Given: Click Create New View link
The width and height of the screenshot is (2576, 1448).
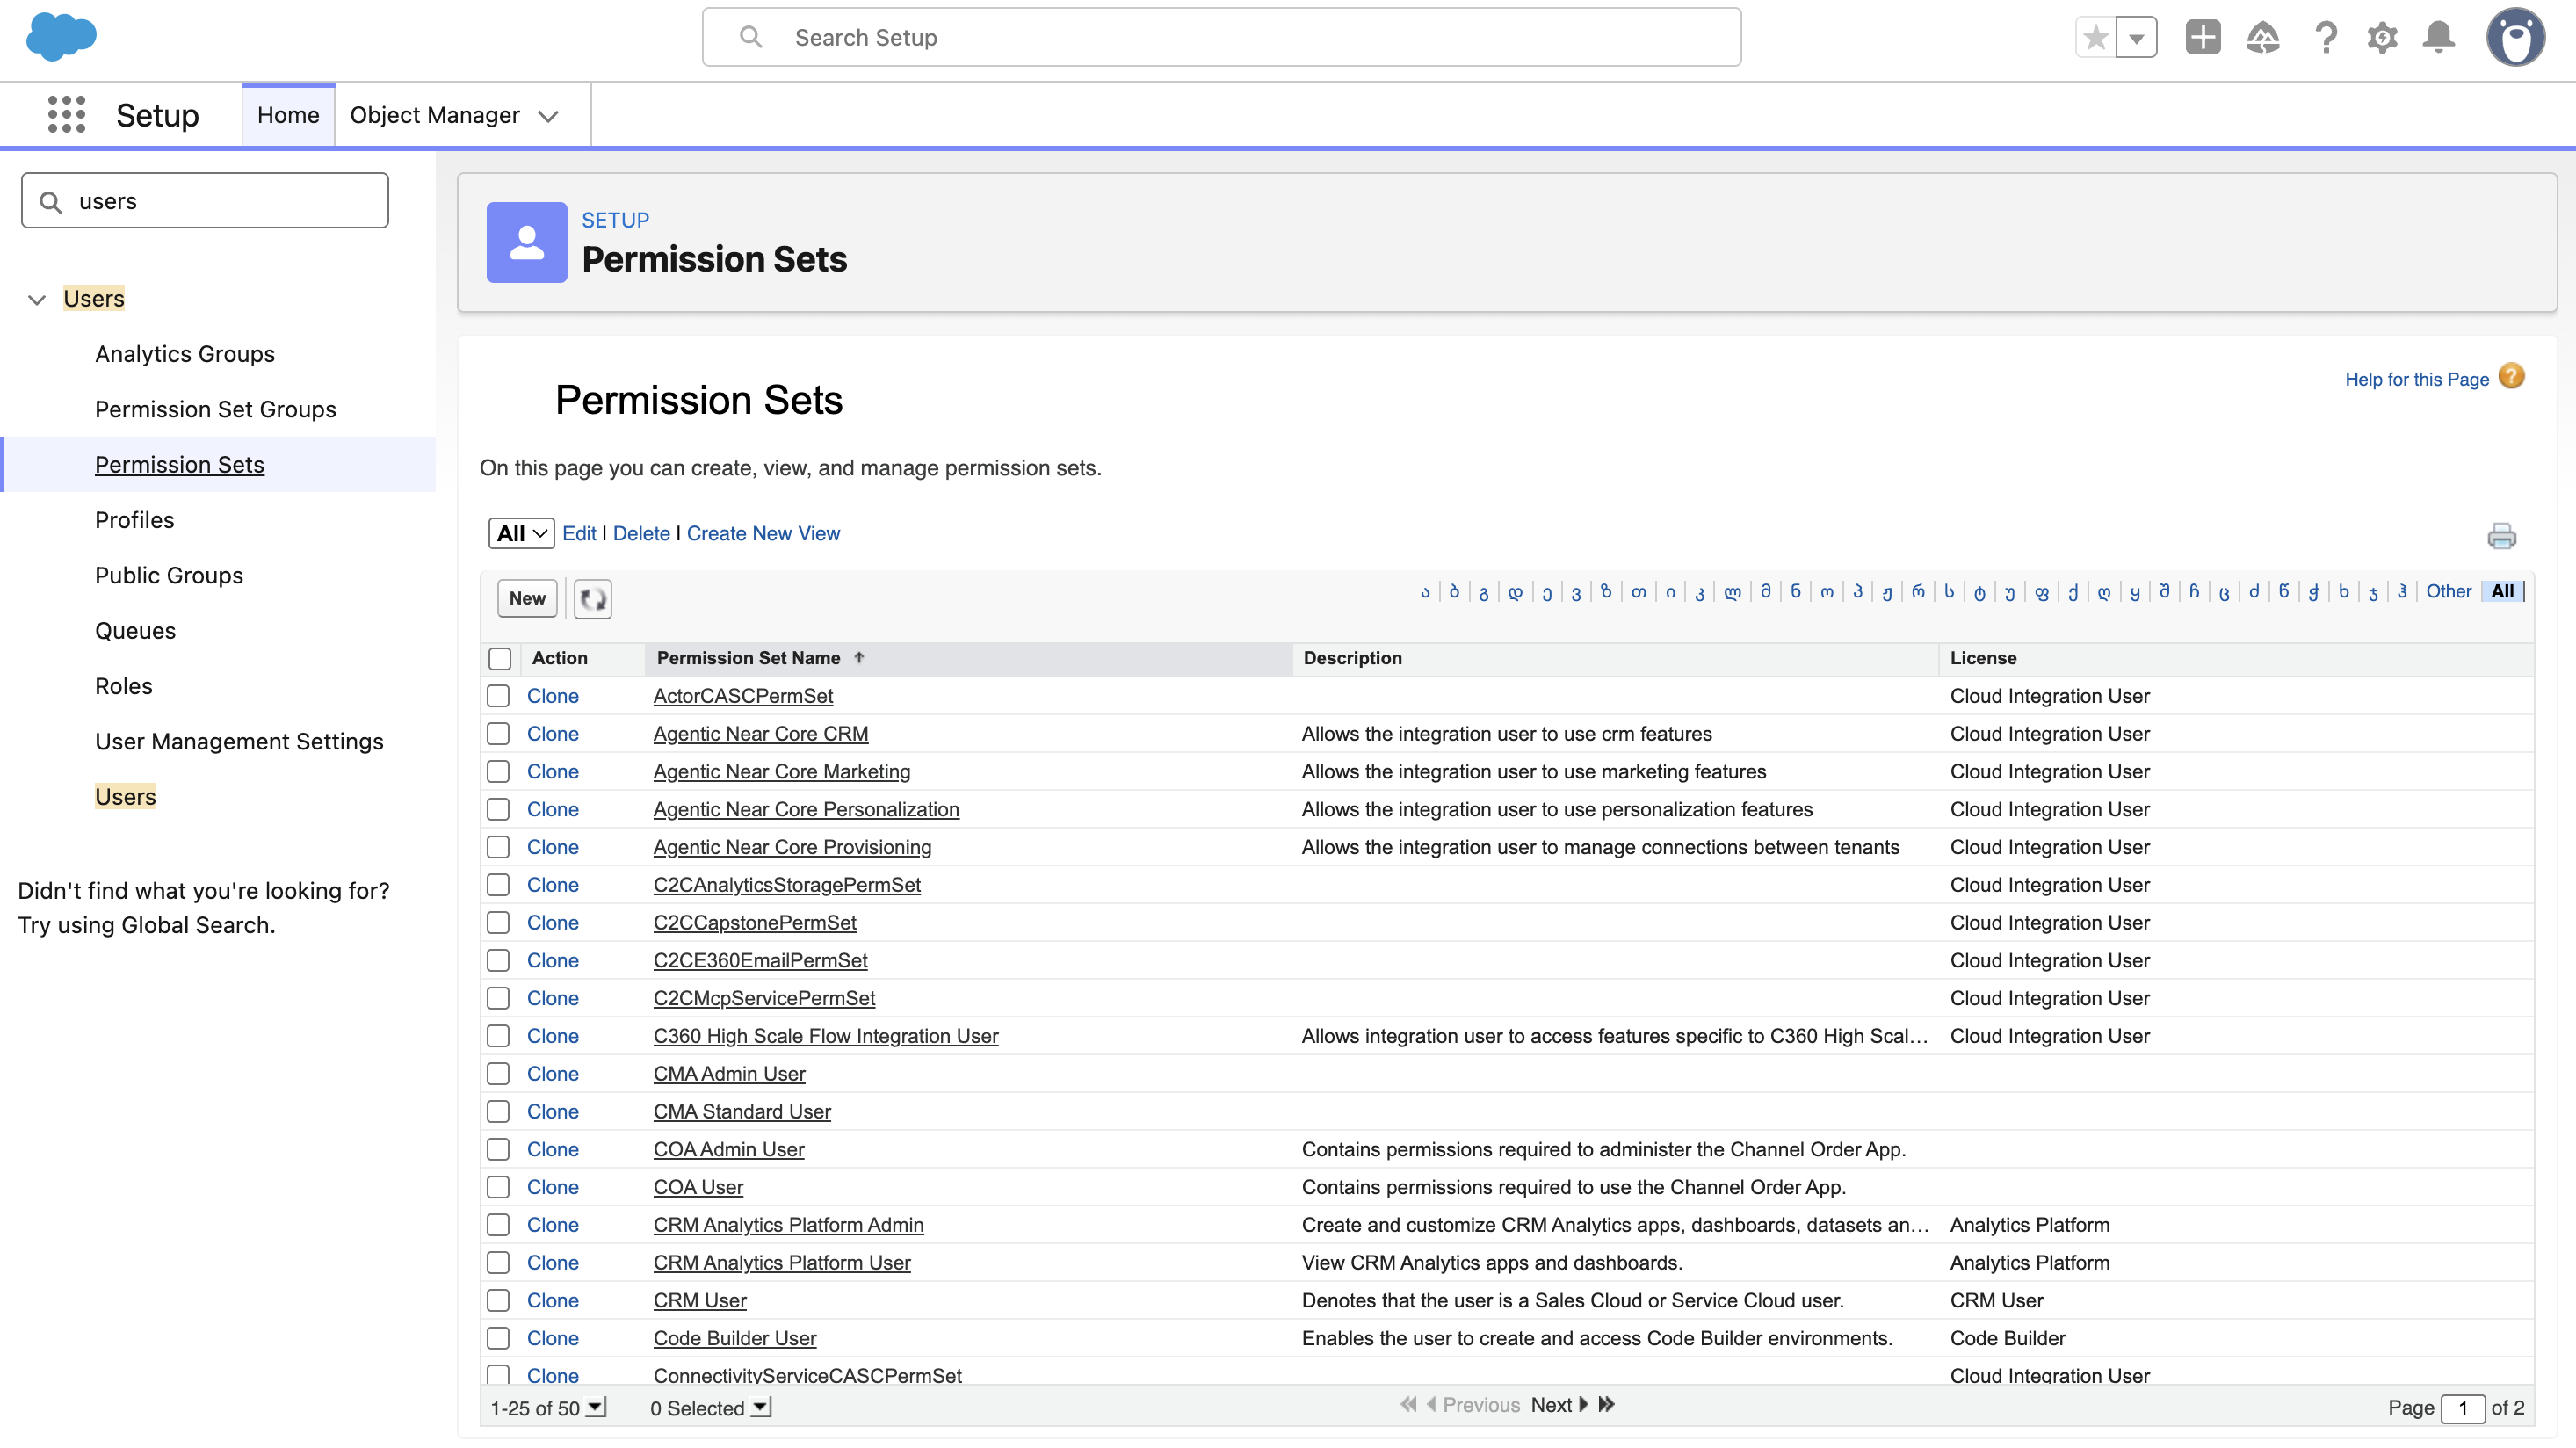Looking at the screenshot, I should [763, 533].
